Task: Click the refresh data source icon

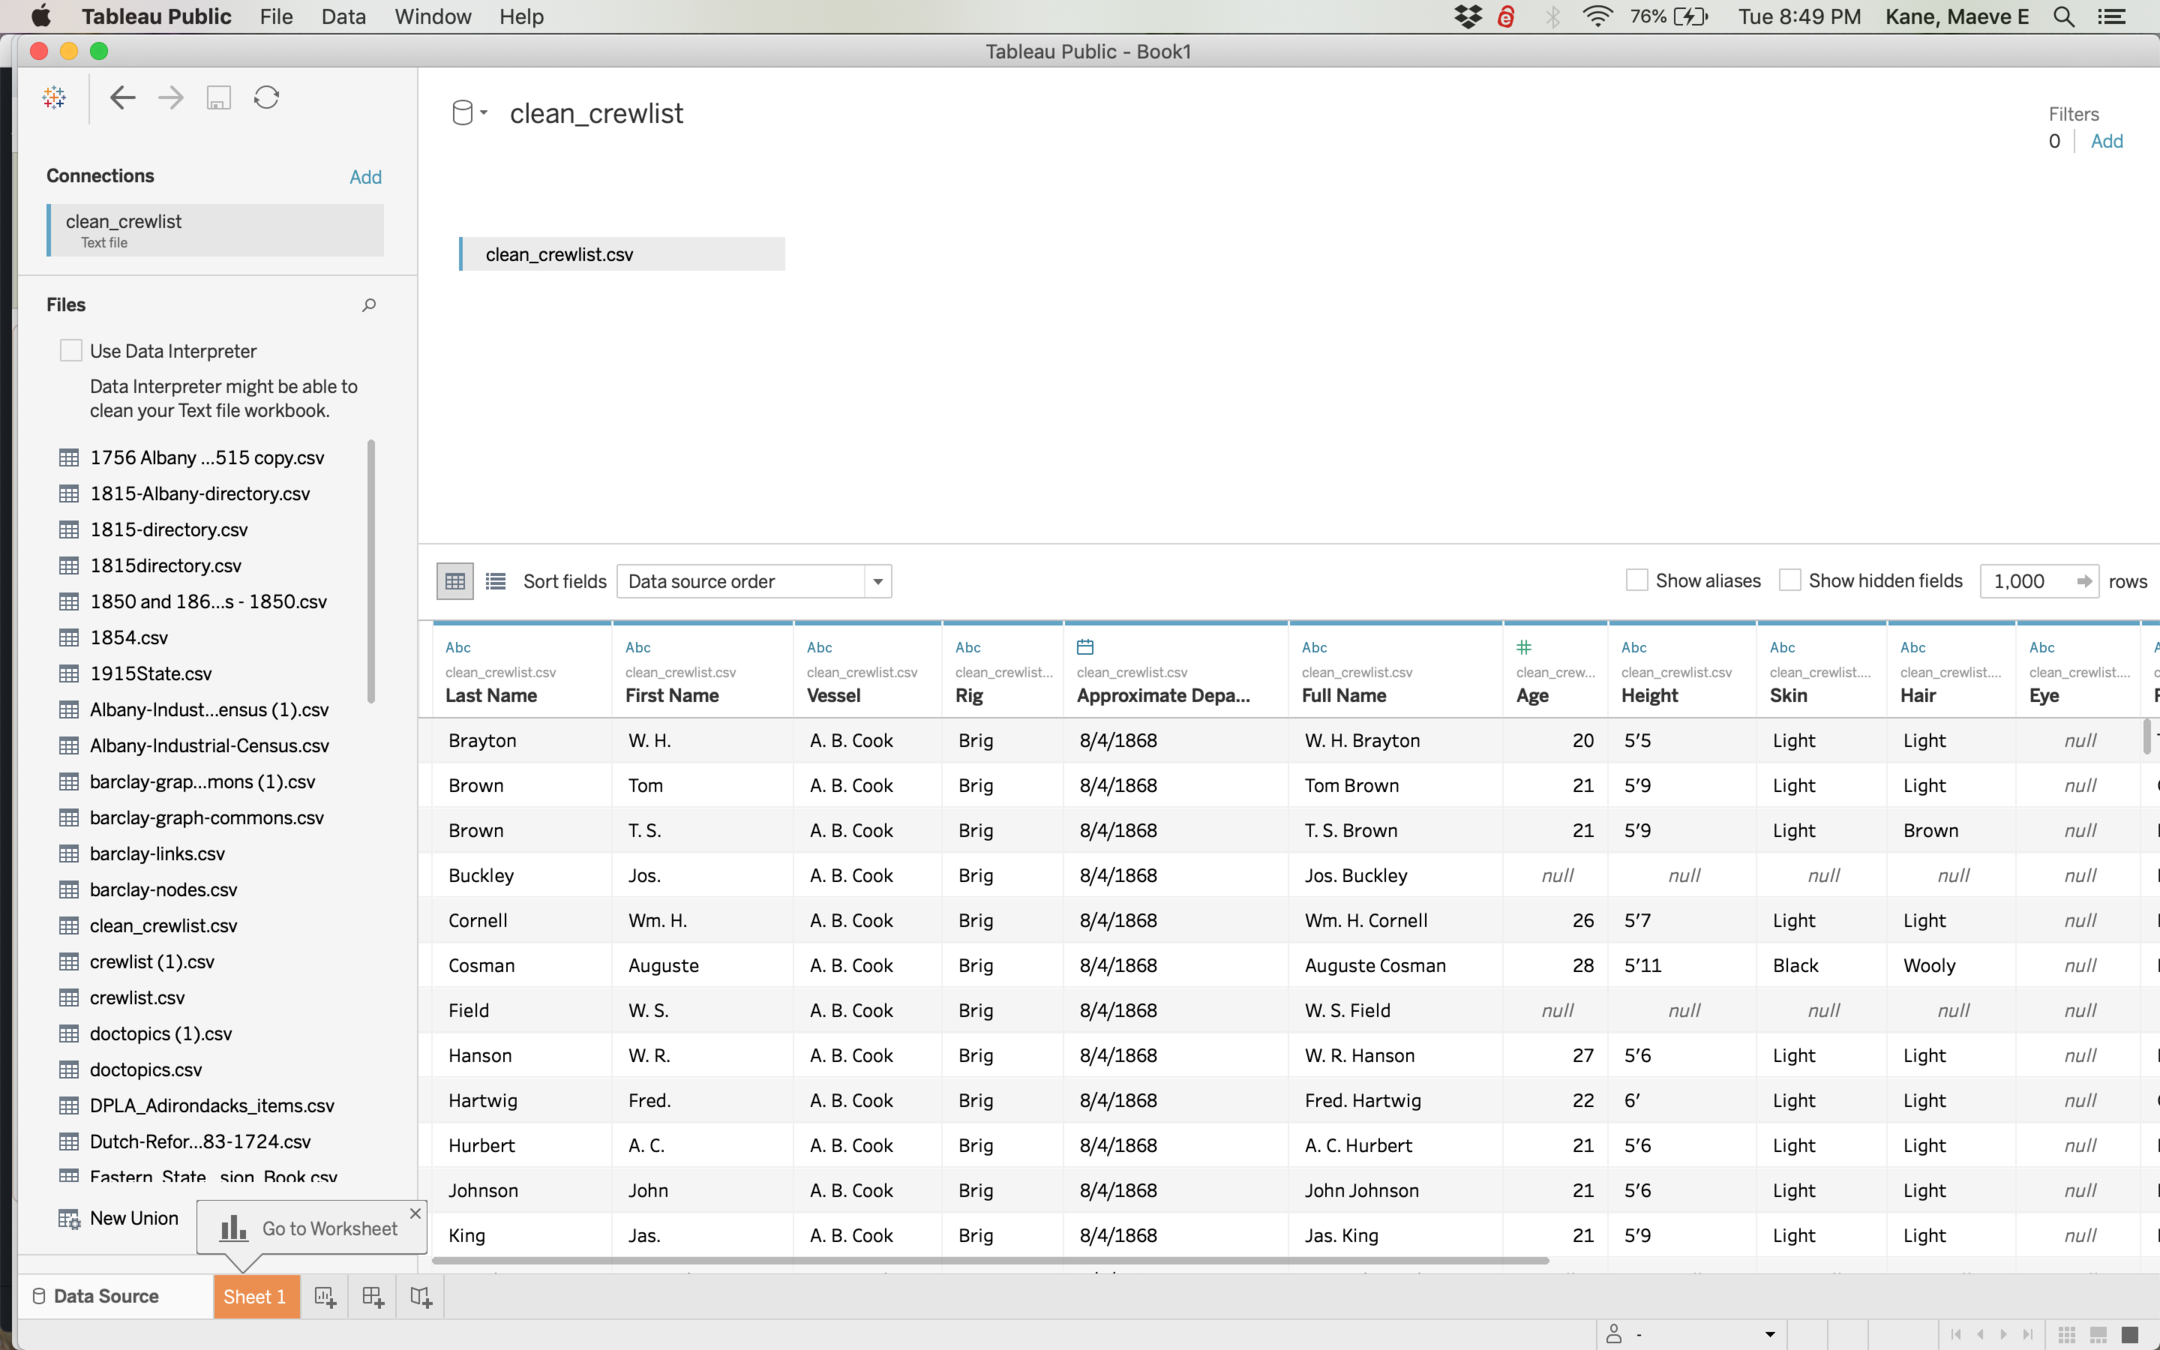Action: click(266, 97)
